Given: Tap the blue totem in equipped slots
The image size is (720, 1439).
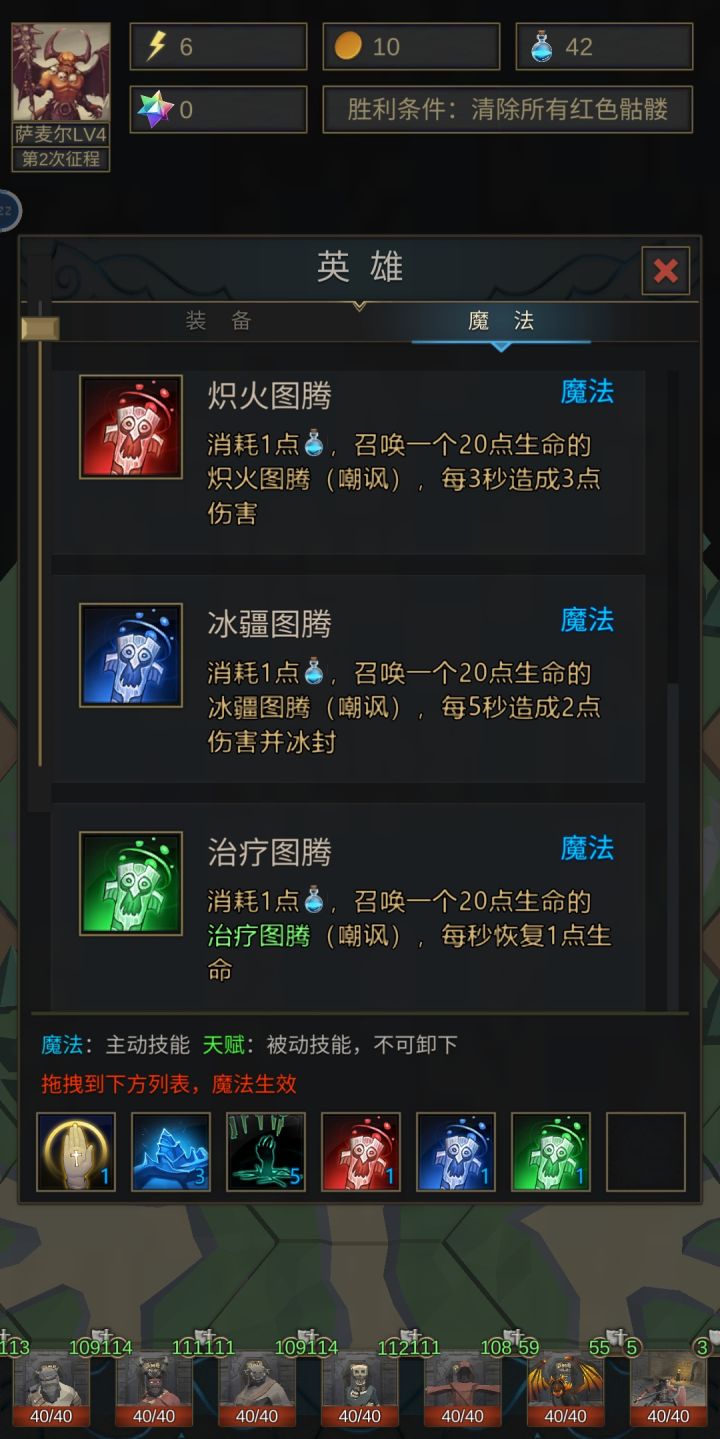Looking at the screenshot, I should 456,1152.
